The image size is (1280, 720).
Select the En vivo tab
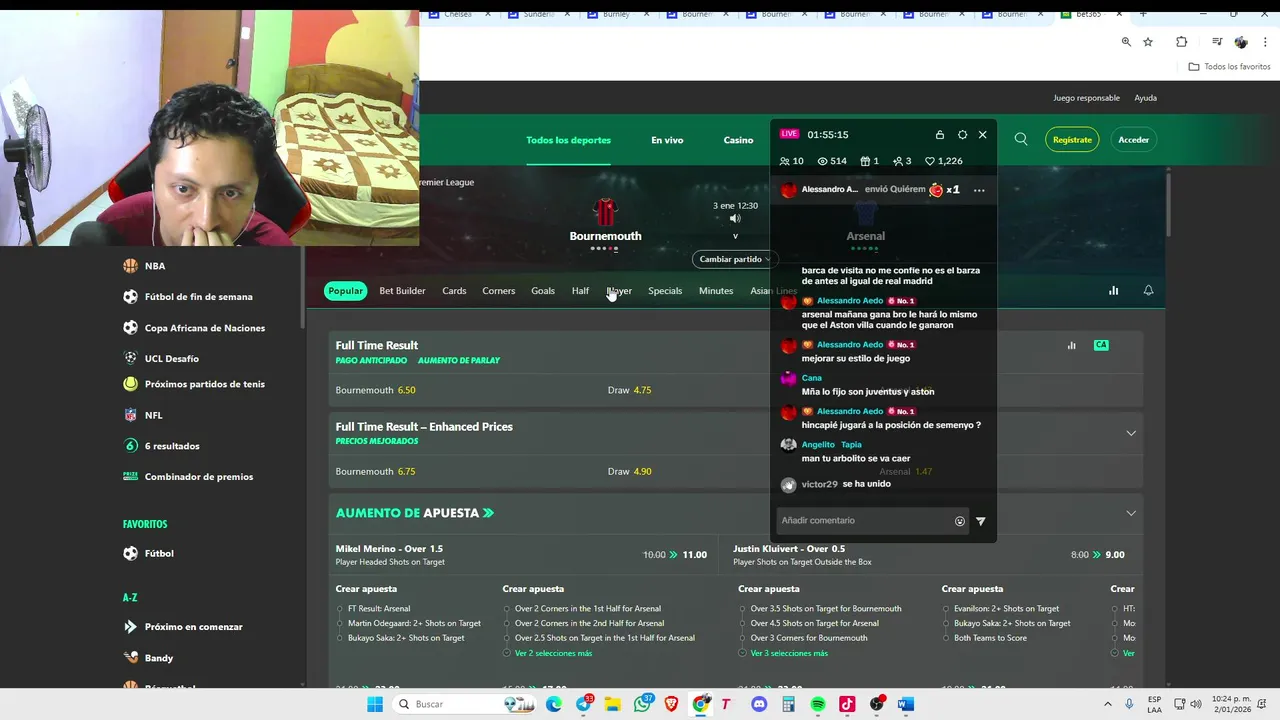[x=667, y=140]
